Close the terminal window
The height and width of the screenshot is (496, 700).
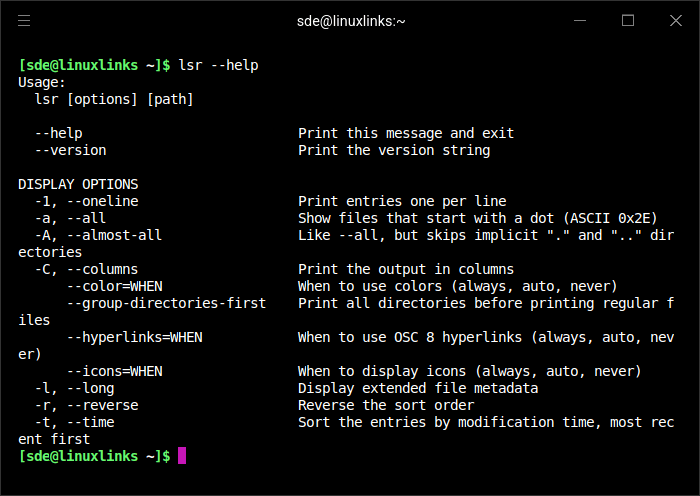(676, 21)
